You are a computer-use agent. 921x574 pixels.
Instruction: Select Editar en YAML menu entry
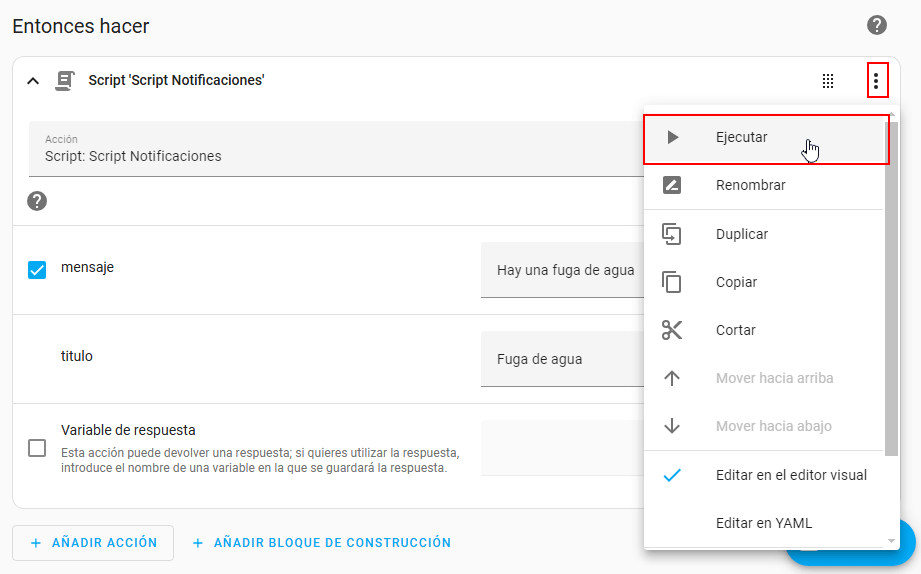coord(762,522)
